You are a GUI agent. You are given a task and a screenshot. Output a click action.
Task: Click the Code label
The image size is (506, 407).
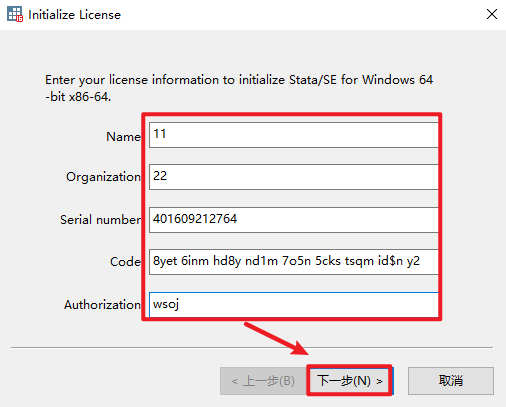click(125, 262)
